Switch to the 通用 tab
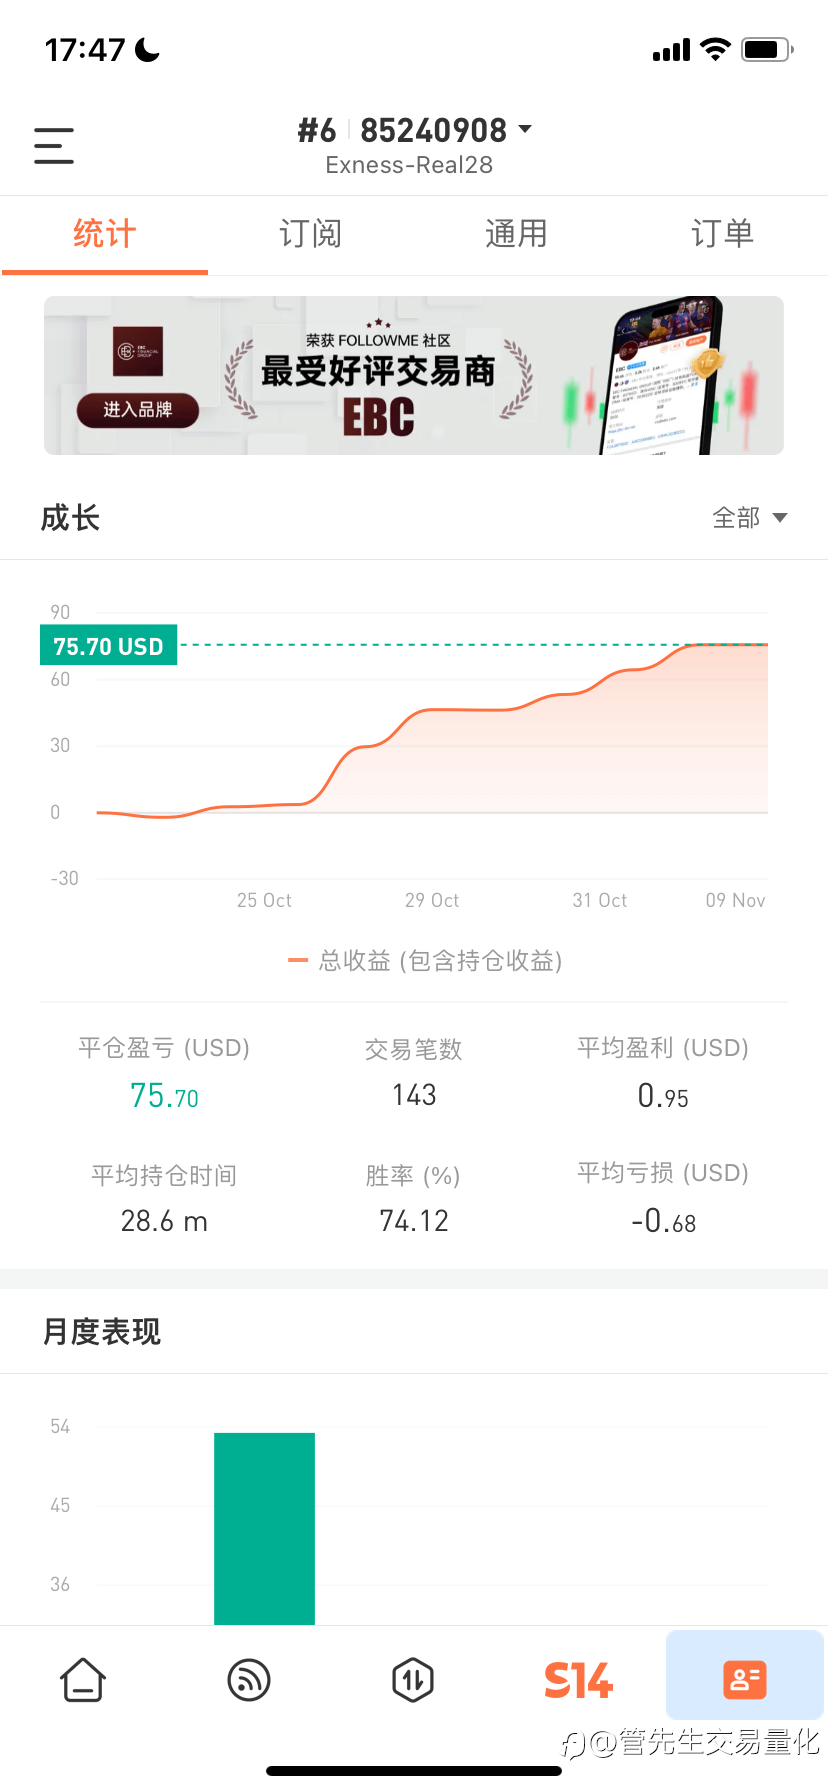 coord(516,234)
